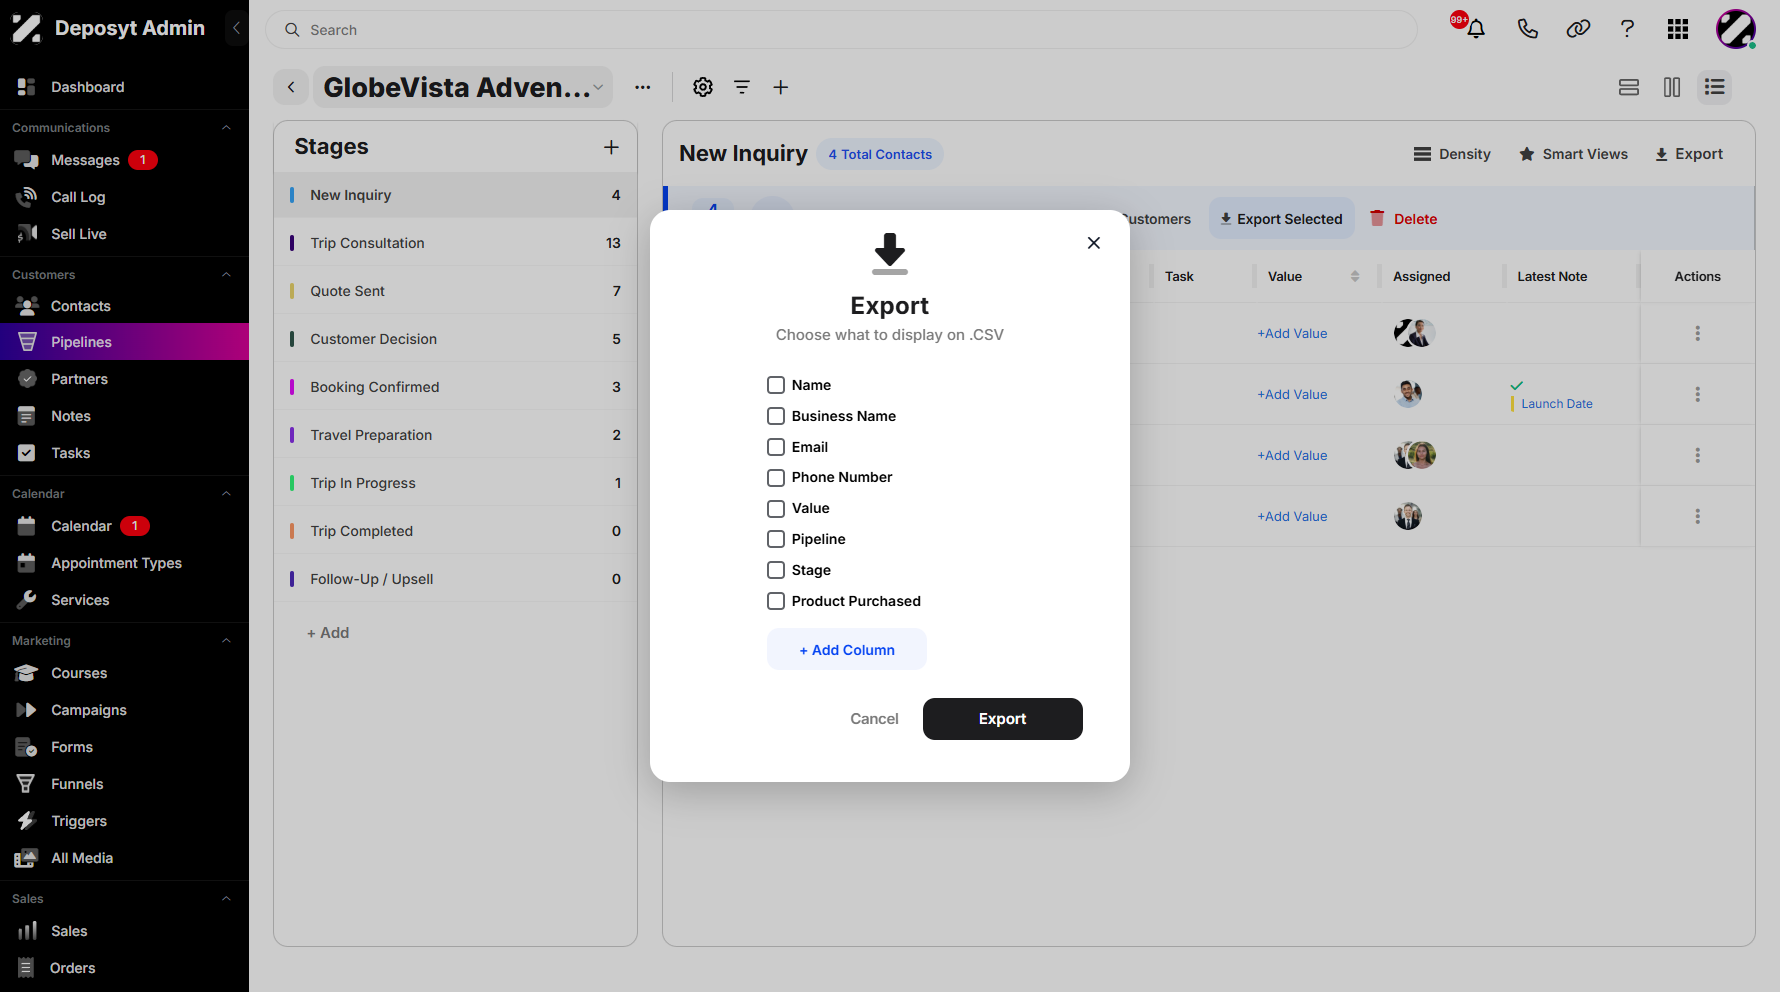Check the Phone Number checkbox
1780x992 pixels.
tap(776, 478)
